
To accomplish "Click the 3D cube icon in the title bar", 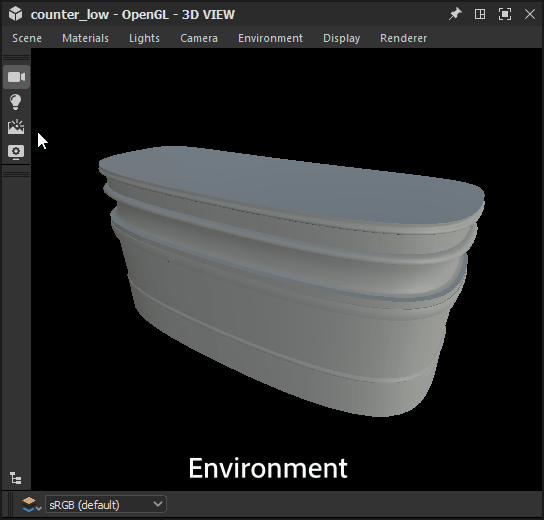I will coord(16,14).
